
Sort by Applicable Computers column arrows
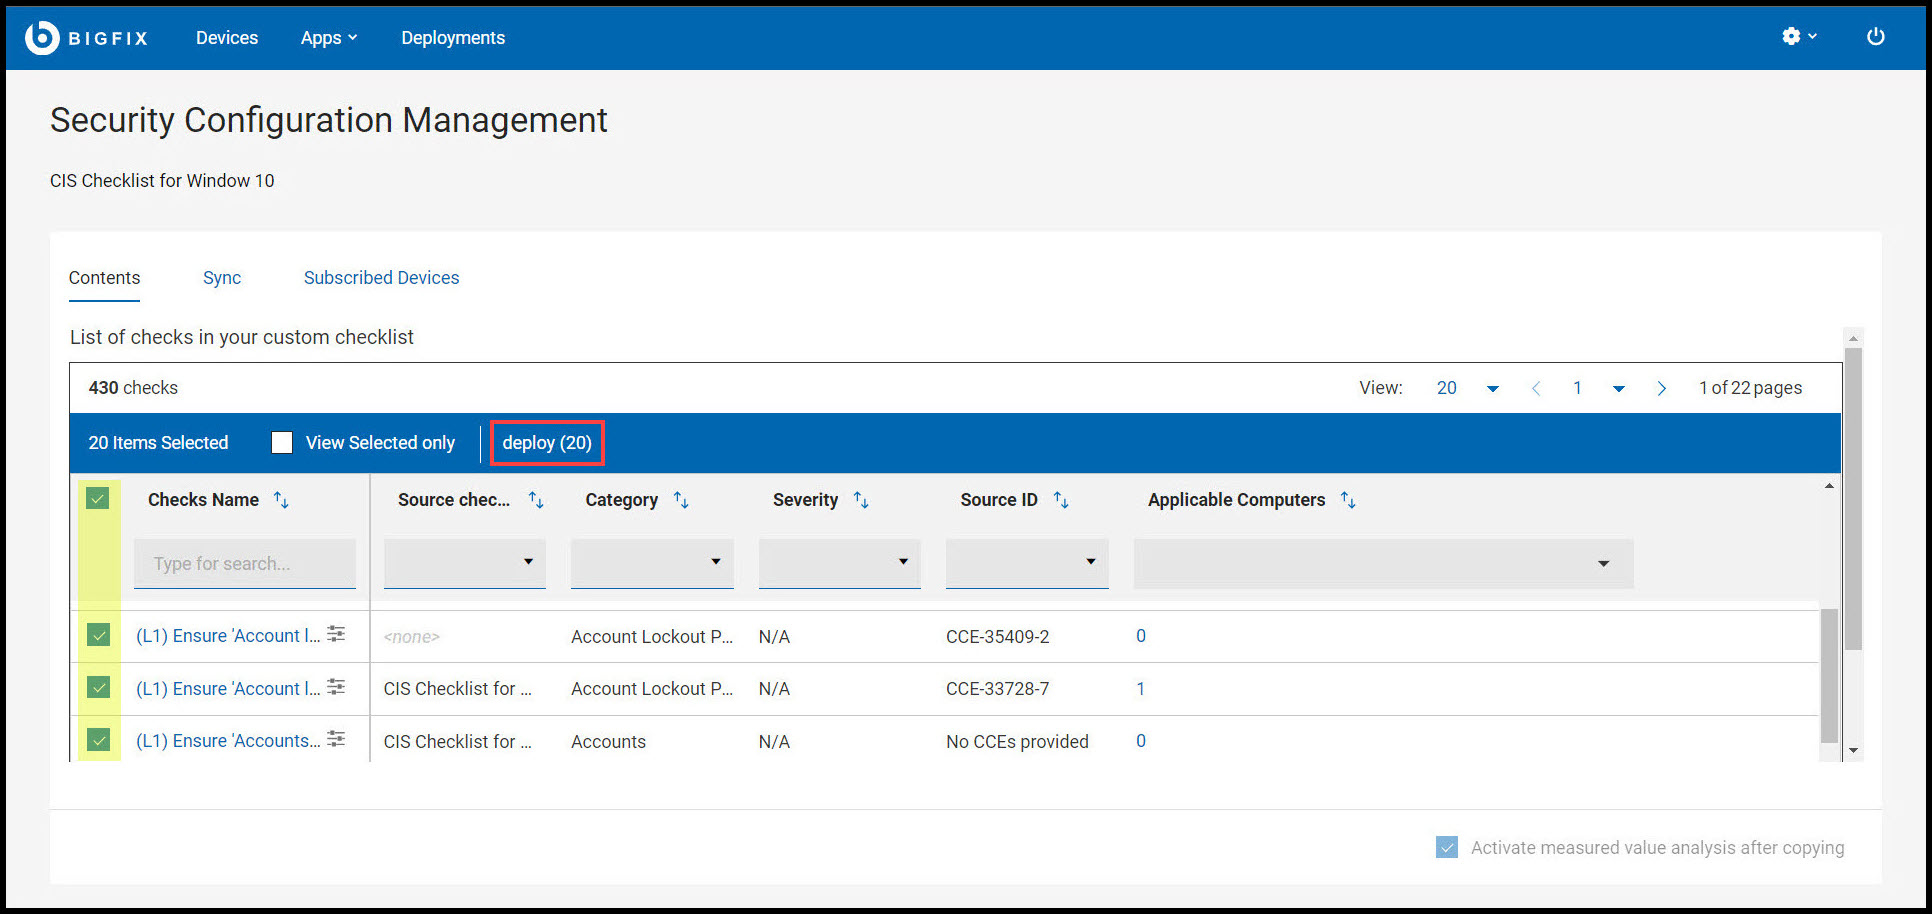click(x=1348, y=500)
